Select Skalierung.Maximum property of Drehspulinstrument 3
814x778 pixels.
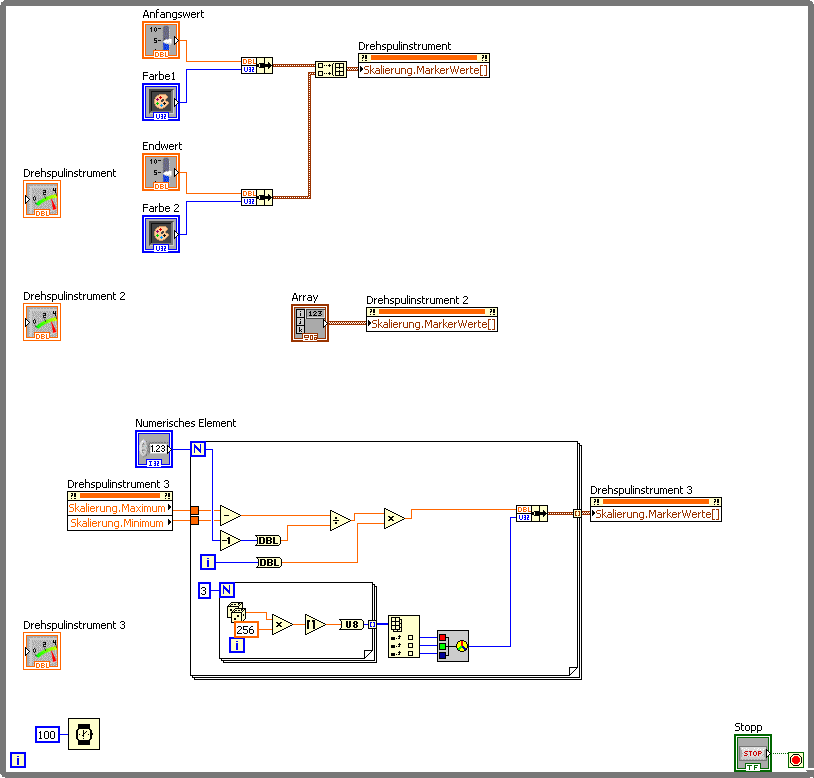120,508
